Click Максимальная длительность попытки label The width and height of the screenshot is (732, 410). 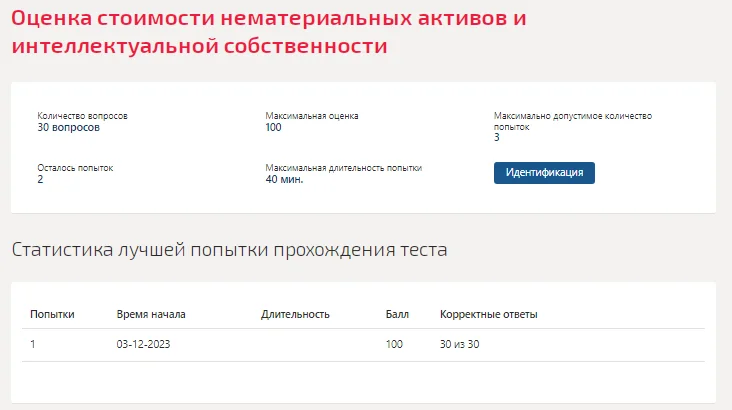pos(344,168)
